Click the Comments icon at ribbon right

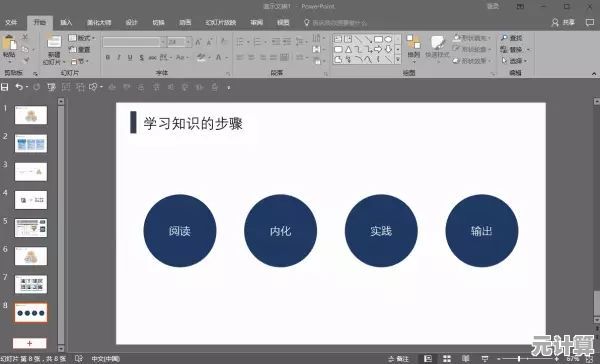click(x=590, y=23)
